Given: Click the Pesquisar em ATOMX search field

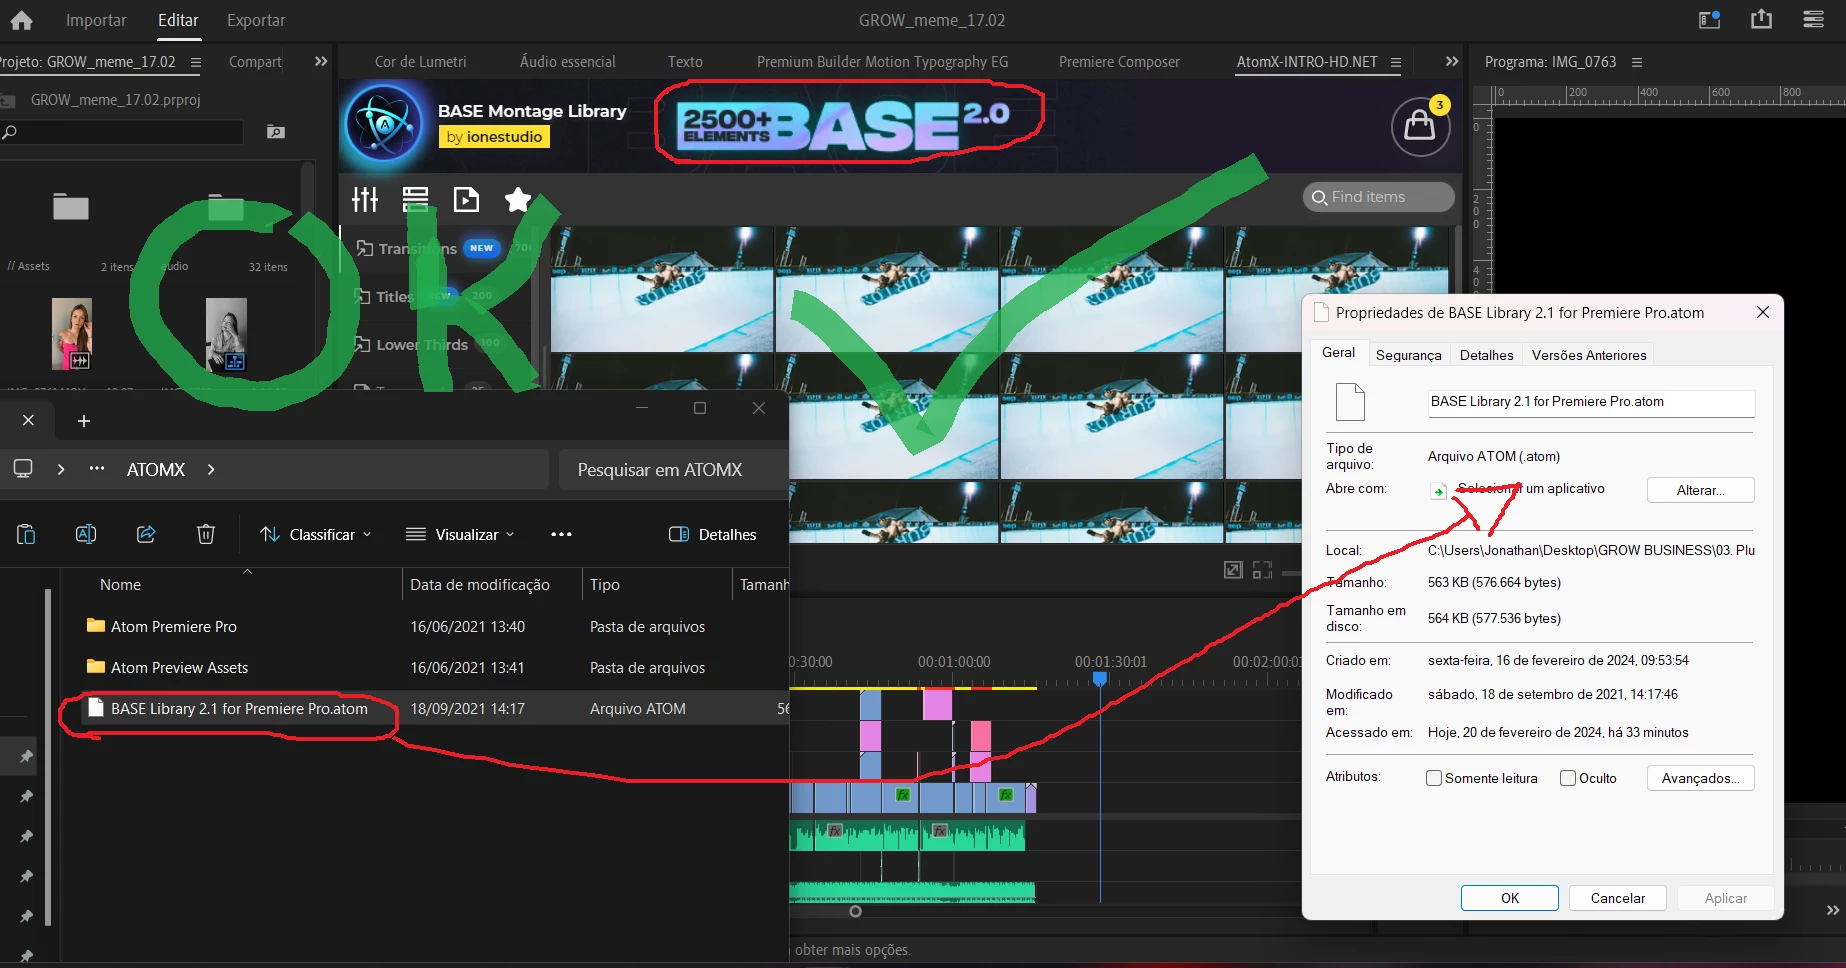Looking at the screenshot, I should [x=673, y=469].
